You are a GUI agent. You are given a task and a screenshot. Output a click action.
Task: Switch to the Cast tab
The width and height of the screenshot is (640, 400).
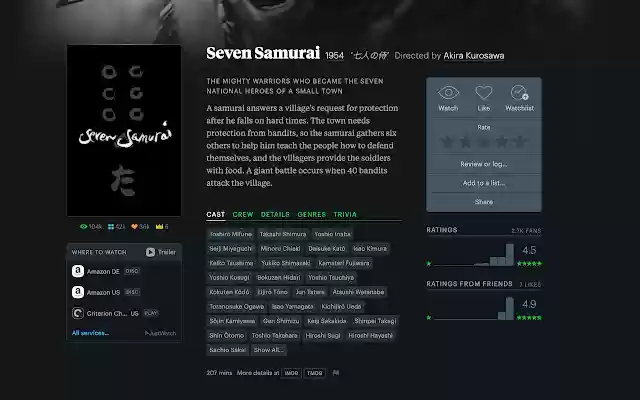click(216, 215)
